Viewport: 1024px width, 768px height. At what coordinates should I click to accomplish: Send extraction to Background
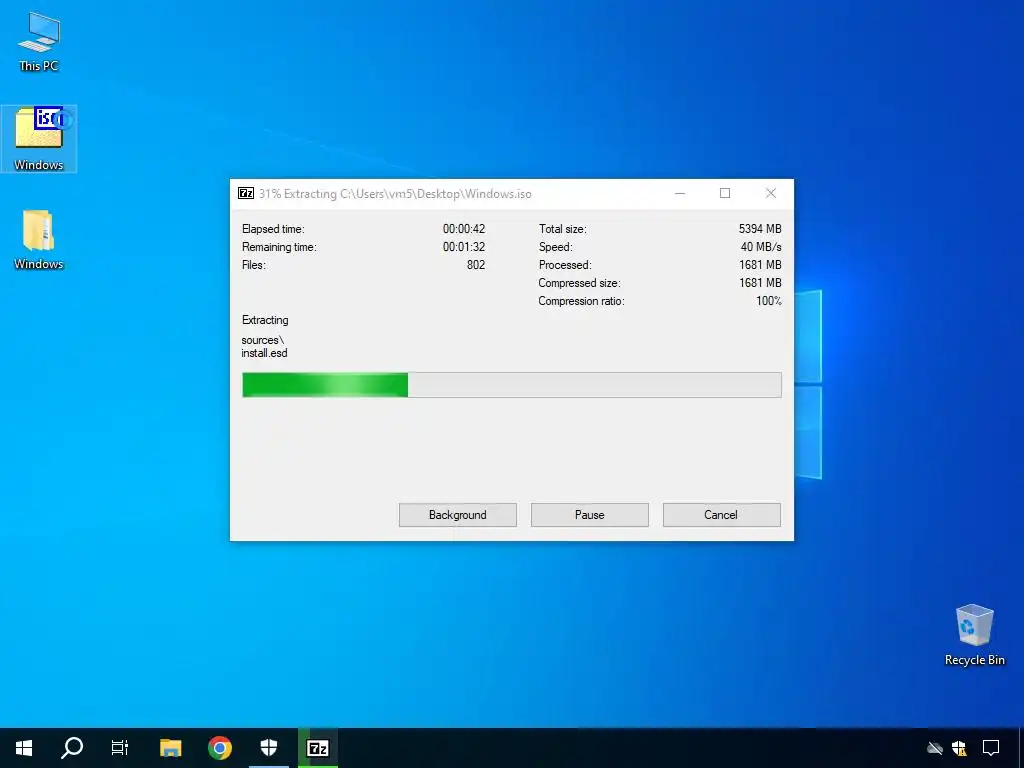(458, 515)
